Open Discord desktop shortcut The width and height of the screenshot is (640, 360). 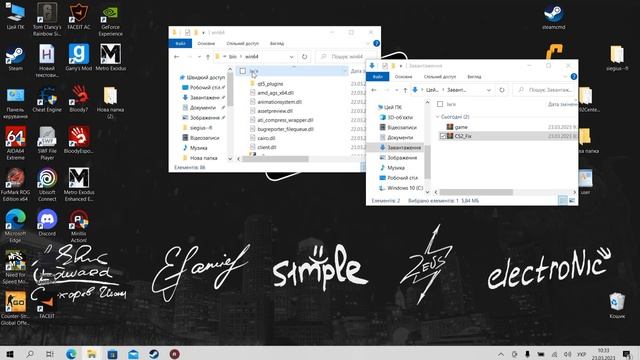(47, 223)
